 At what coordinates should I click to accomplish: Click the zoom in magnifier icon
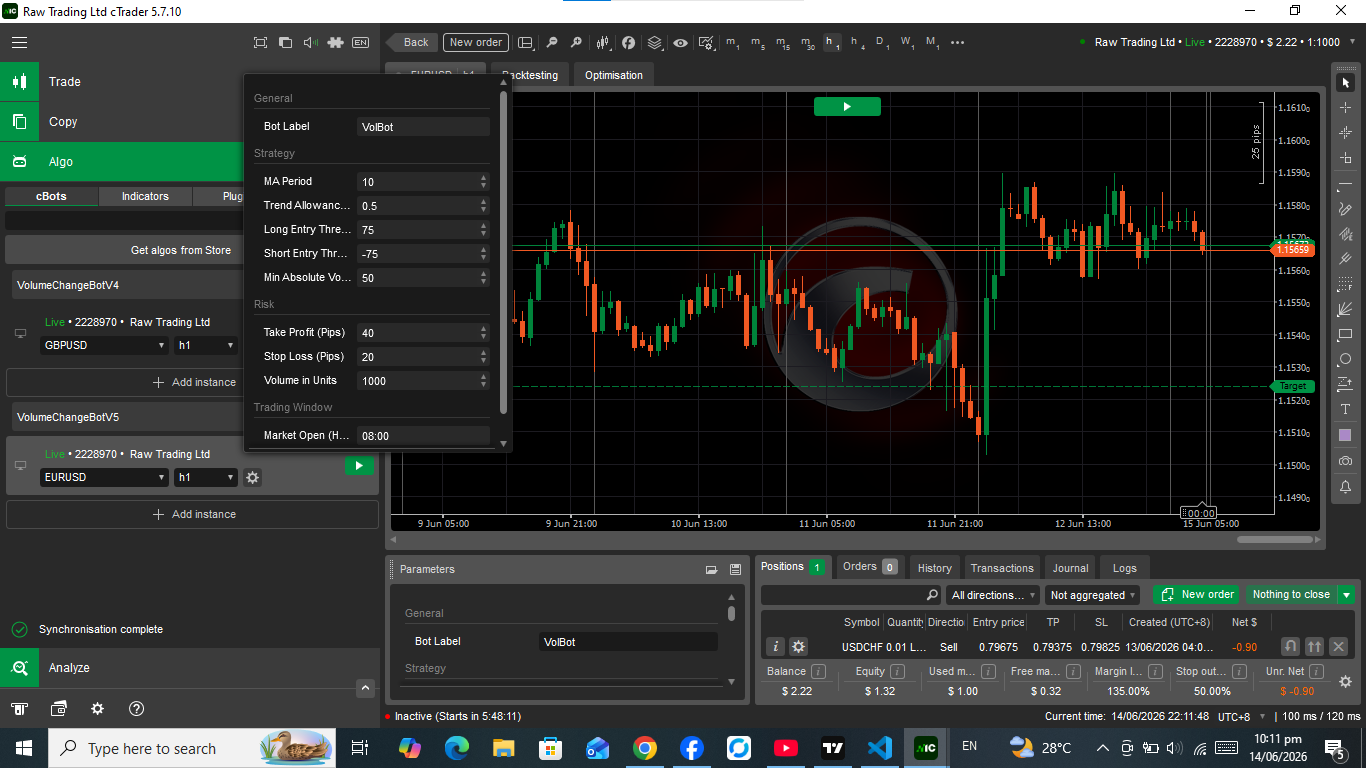[x=576, y=42]
